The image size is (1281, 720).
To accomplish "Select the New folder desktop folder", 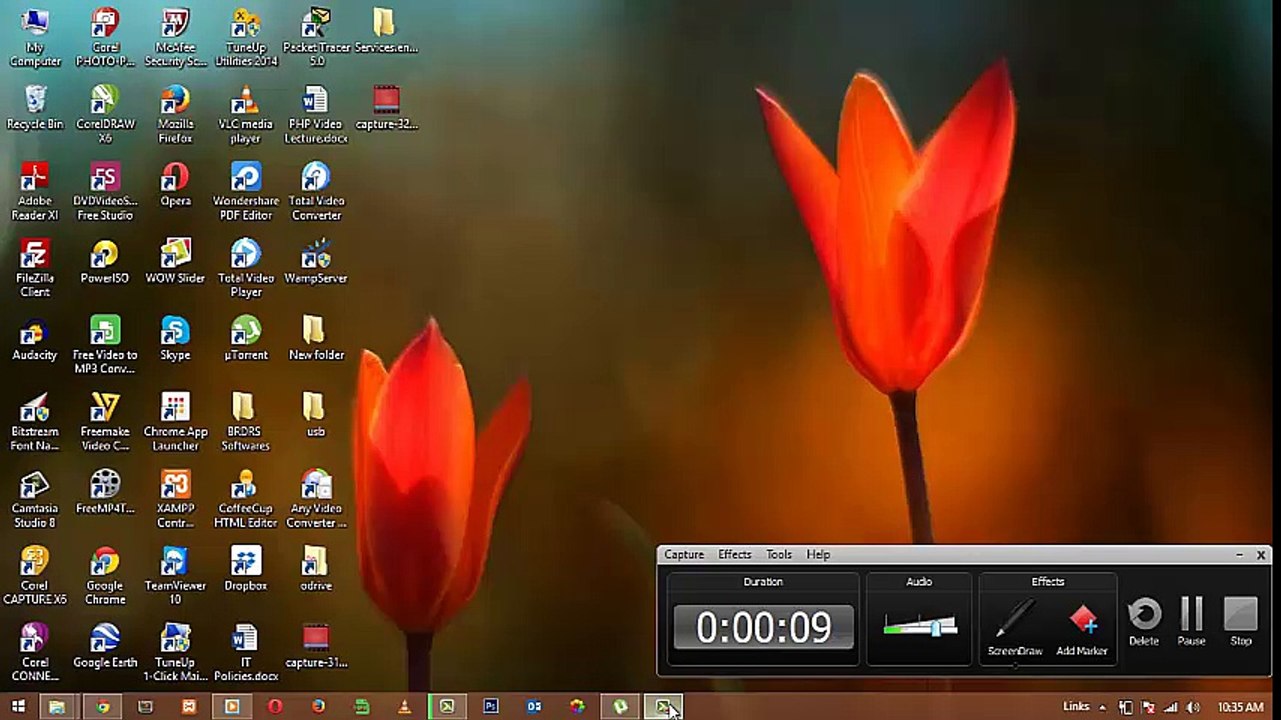I will tap(316, 339).
